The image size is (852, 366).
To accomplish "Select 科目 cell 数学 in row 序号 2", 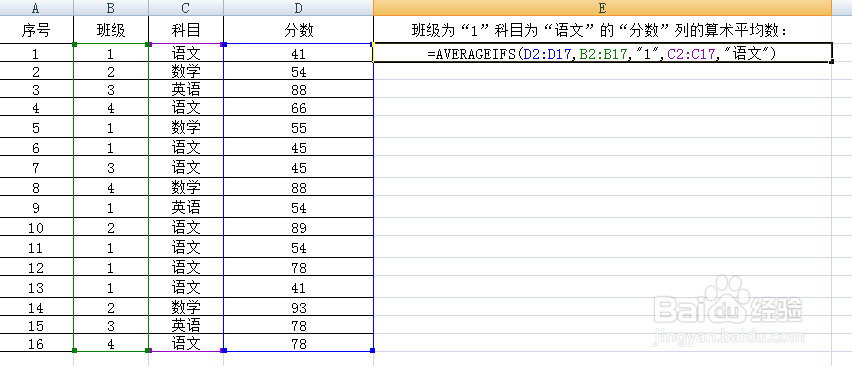I will pos(186,71).
